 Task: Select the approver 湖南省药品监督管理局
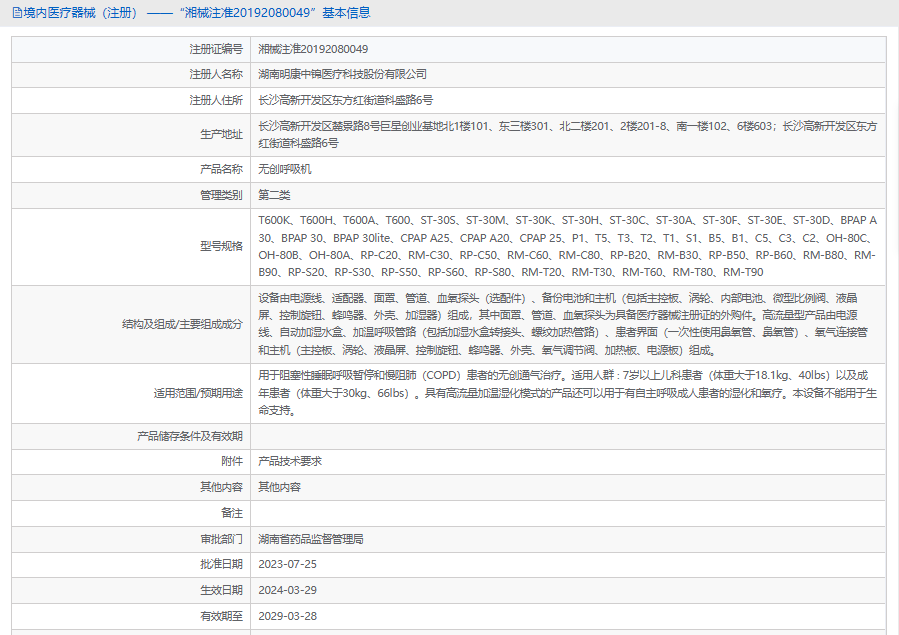pyautogui.click(x=310, y=539)
